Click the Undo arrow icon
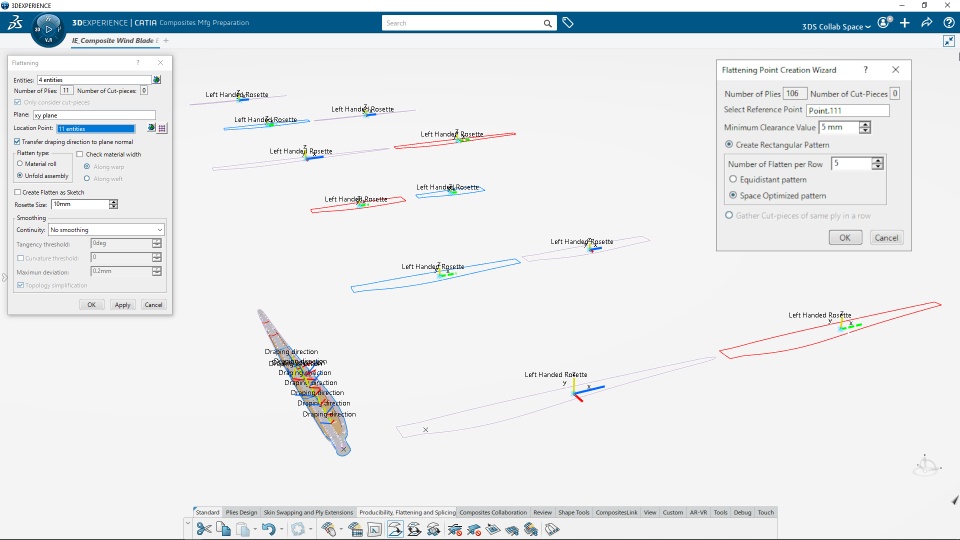Viewport: 960px width, 540px height. tap(269, 529)
